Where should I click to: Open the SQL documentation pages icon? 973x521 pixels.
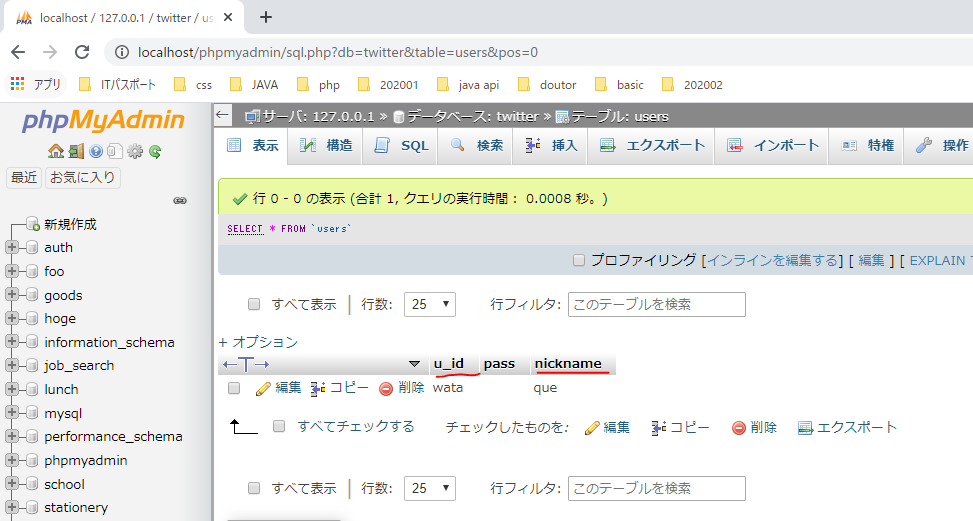click(x=115, y=151)
